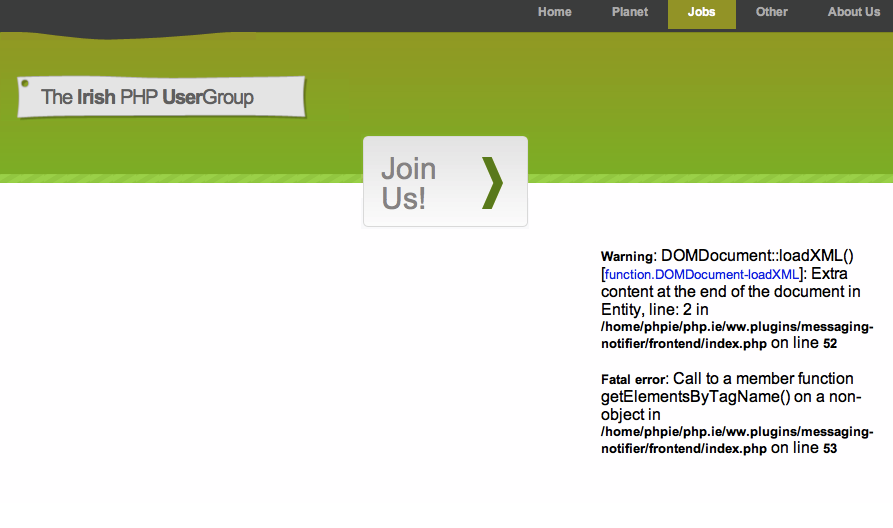
Task: Select the highlighted Jobs tab
Action: pos(701,13)
